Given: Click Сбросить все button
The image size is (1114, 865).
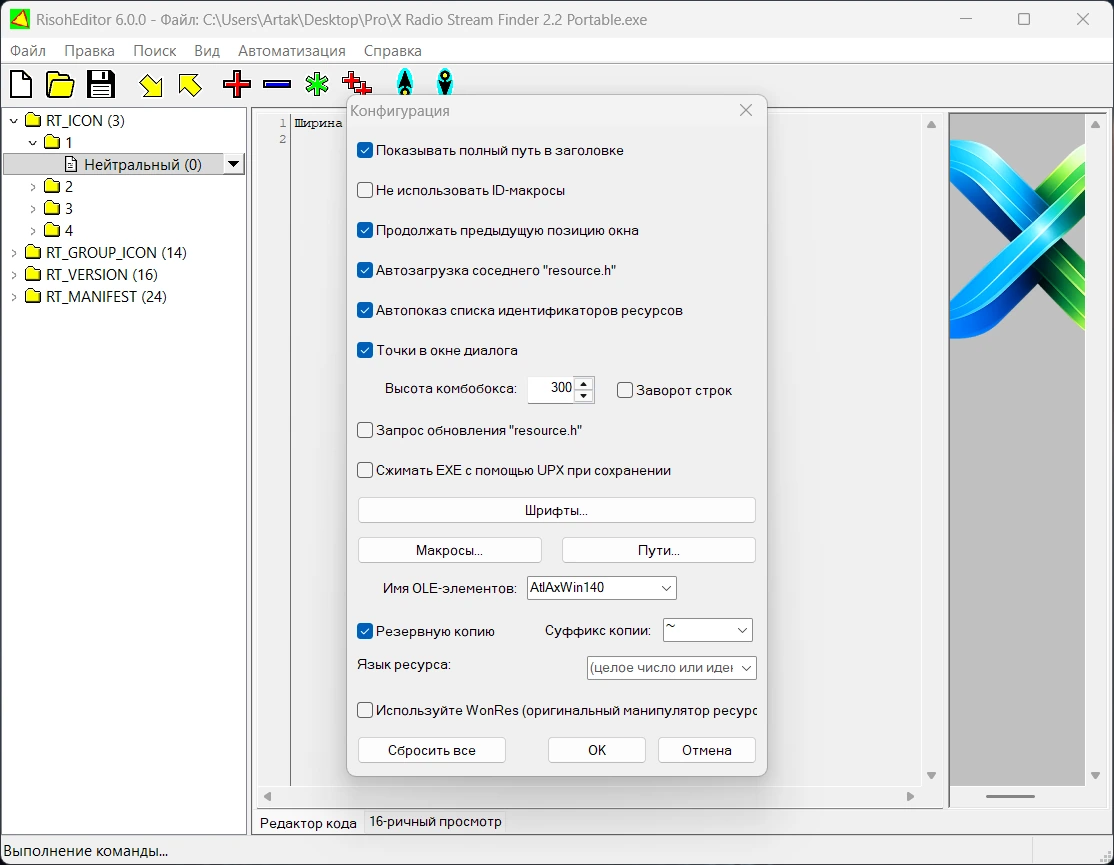Looking at the screenshot, I should click(x=431, y=750).
